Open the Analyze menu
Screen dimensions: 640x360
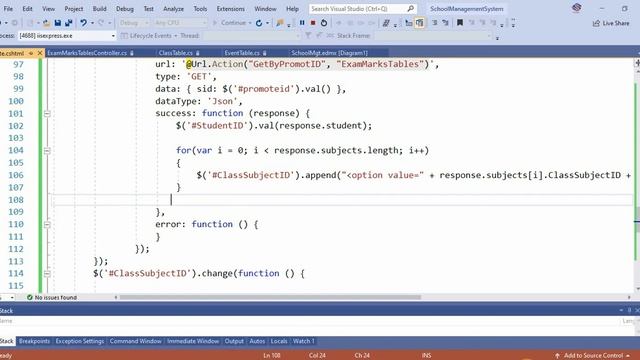pos(173,9)
